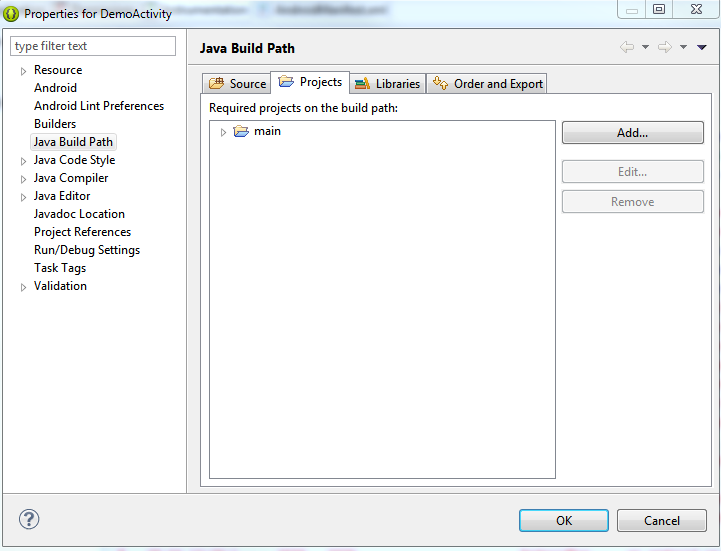
Task: Click the Edit... button
Action: [x=633, y=172]
